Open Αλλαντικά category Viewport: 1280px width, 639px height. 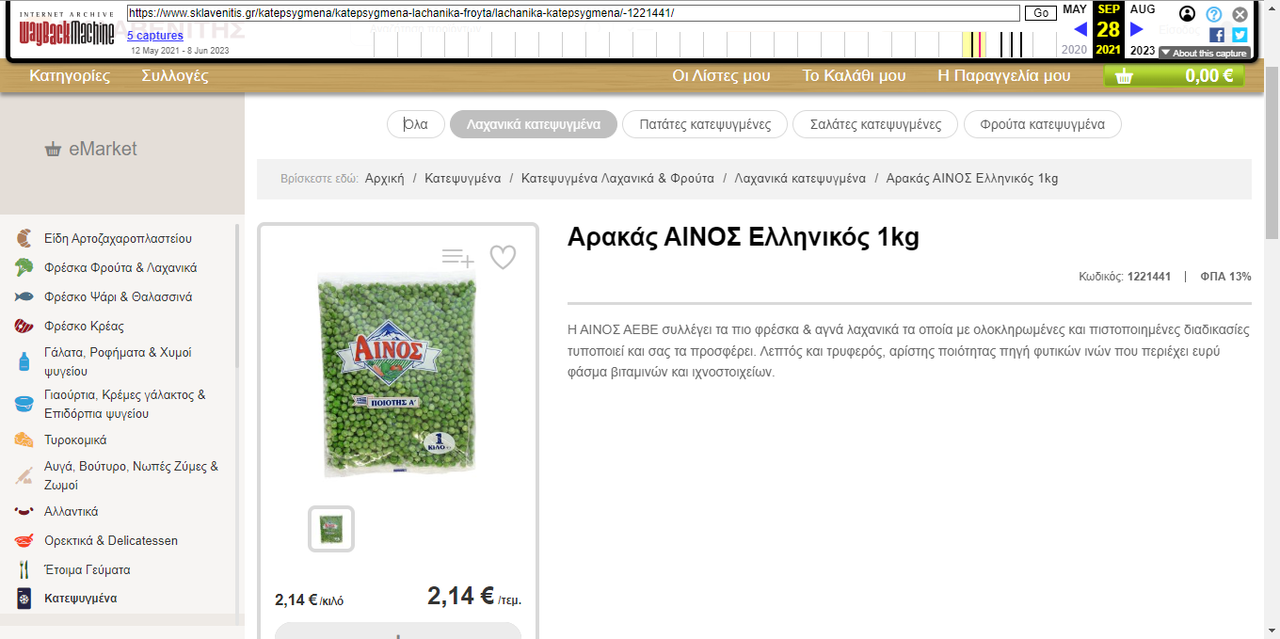(x=71, y=511)
